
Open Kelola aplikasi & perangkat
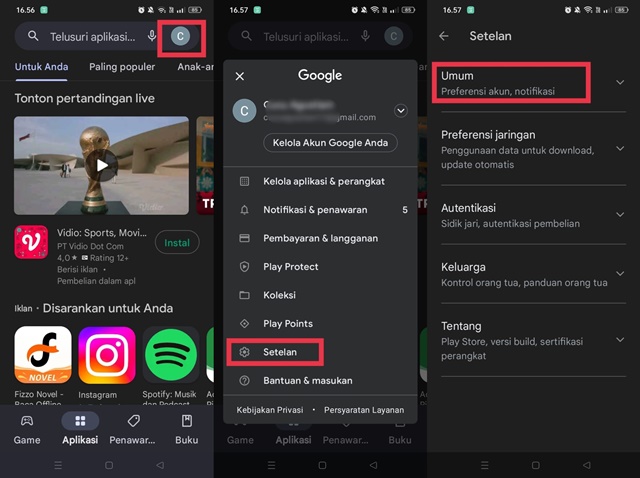click(320, 181)
